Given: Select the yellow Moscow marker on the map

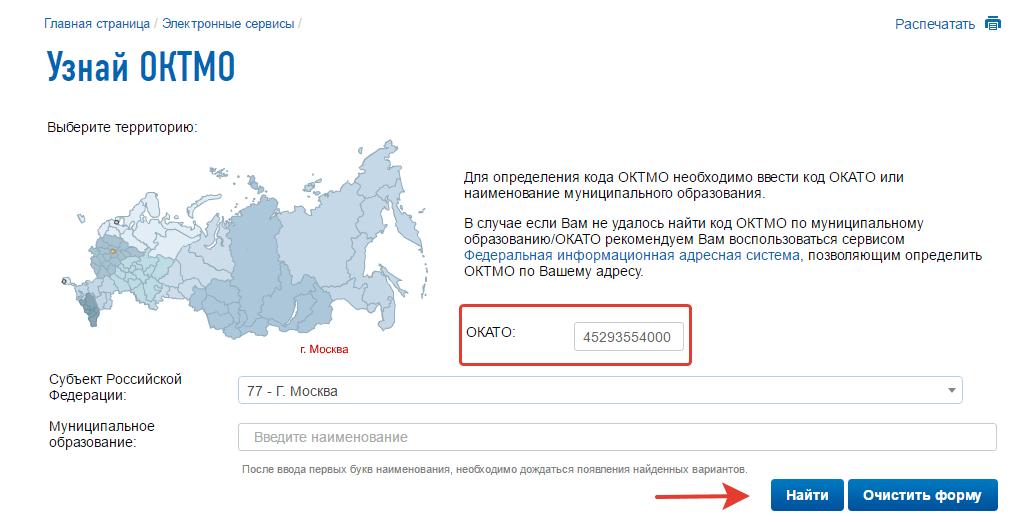Looking at the screenshot, I should pos(113,253).
